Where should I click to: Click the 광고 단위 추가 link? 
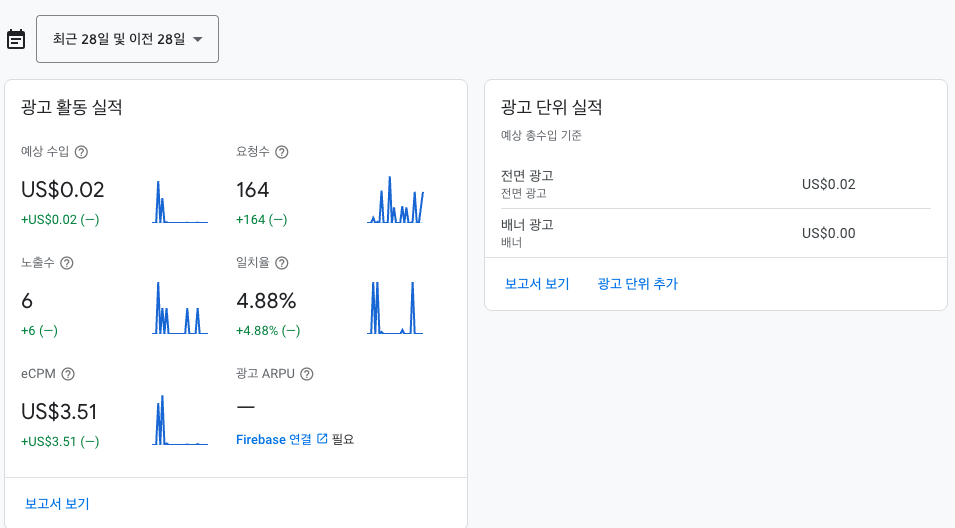[x=638, y=284]
